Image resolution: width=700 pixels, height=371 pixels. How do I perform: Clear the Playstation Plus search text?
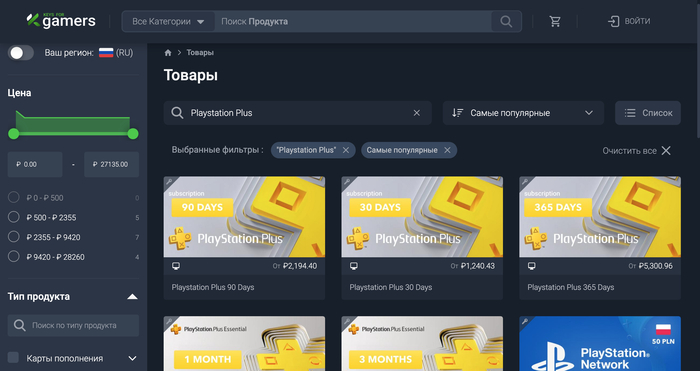pyautogui.click(x=417, y=113)
